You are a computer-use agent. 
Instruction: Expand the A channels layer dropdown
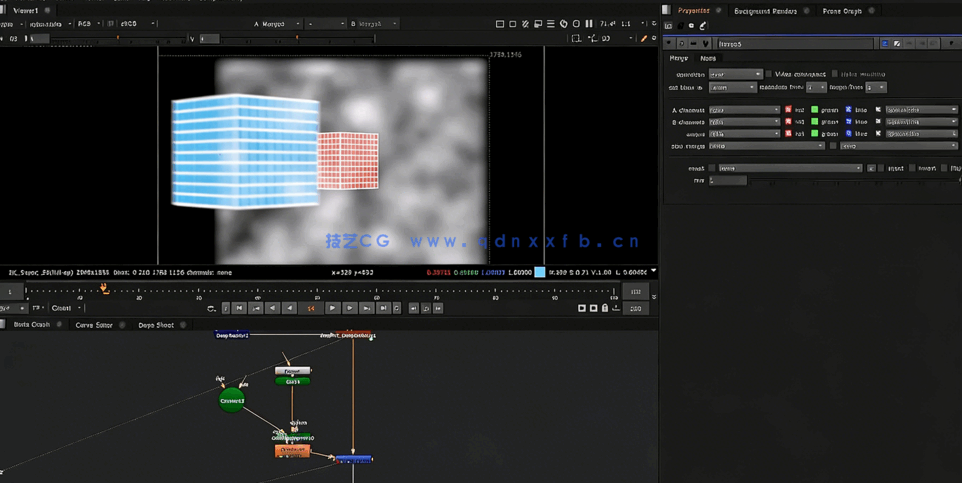tap(744, 110)
